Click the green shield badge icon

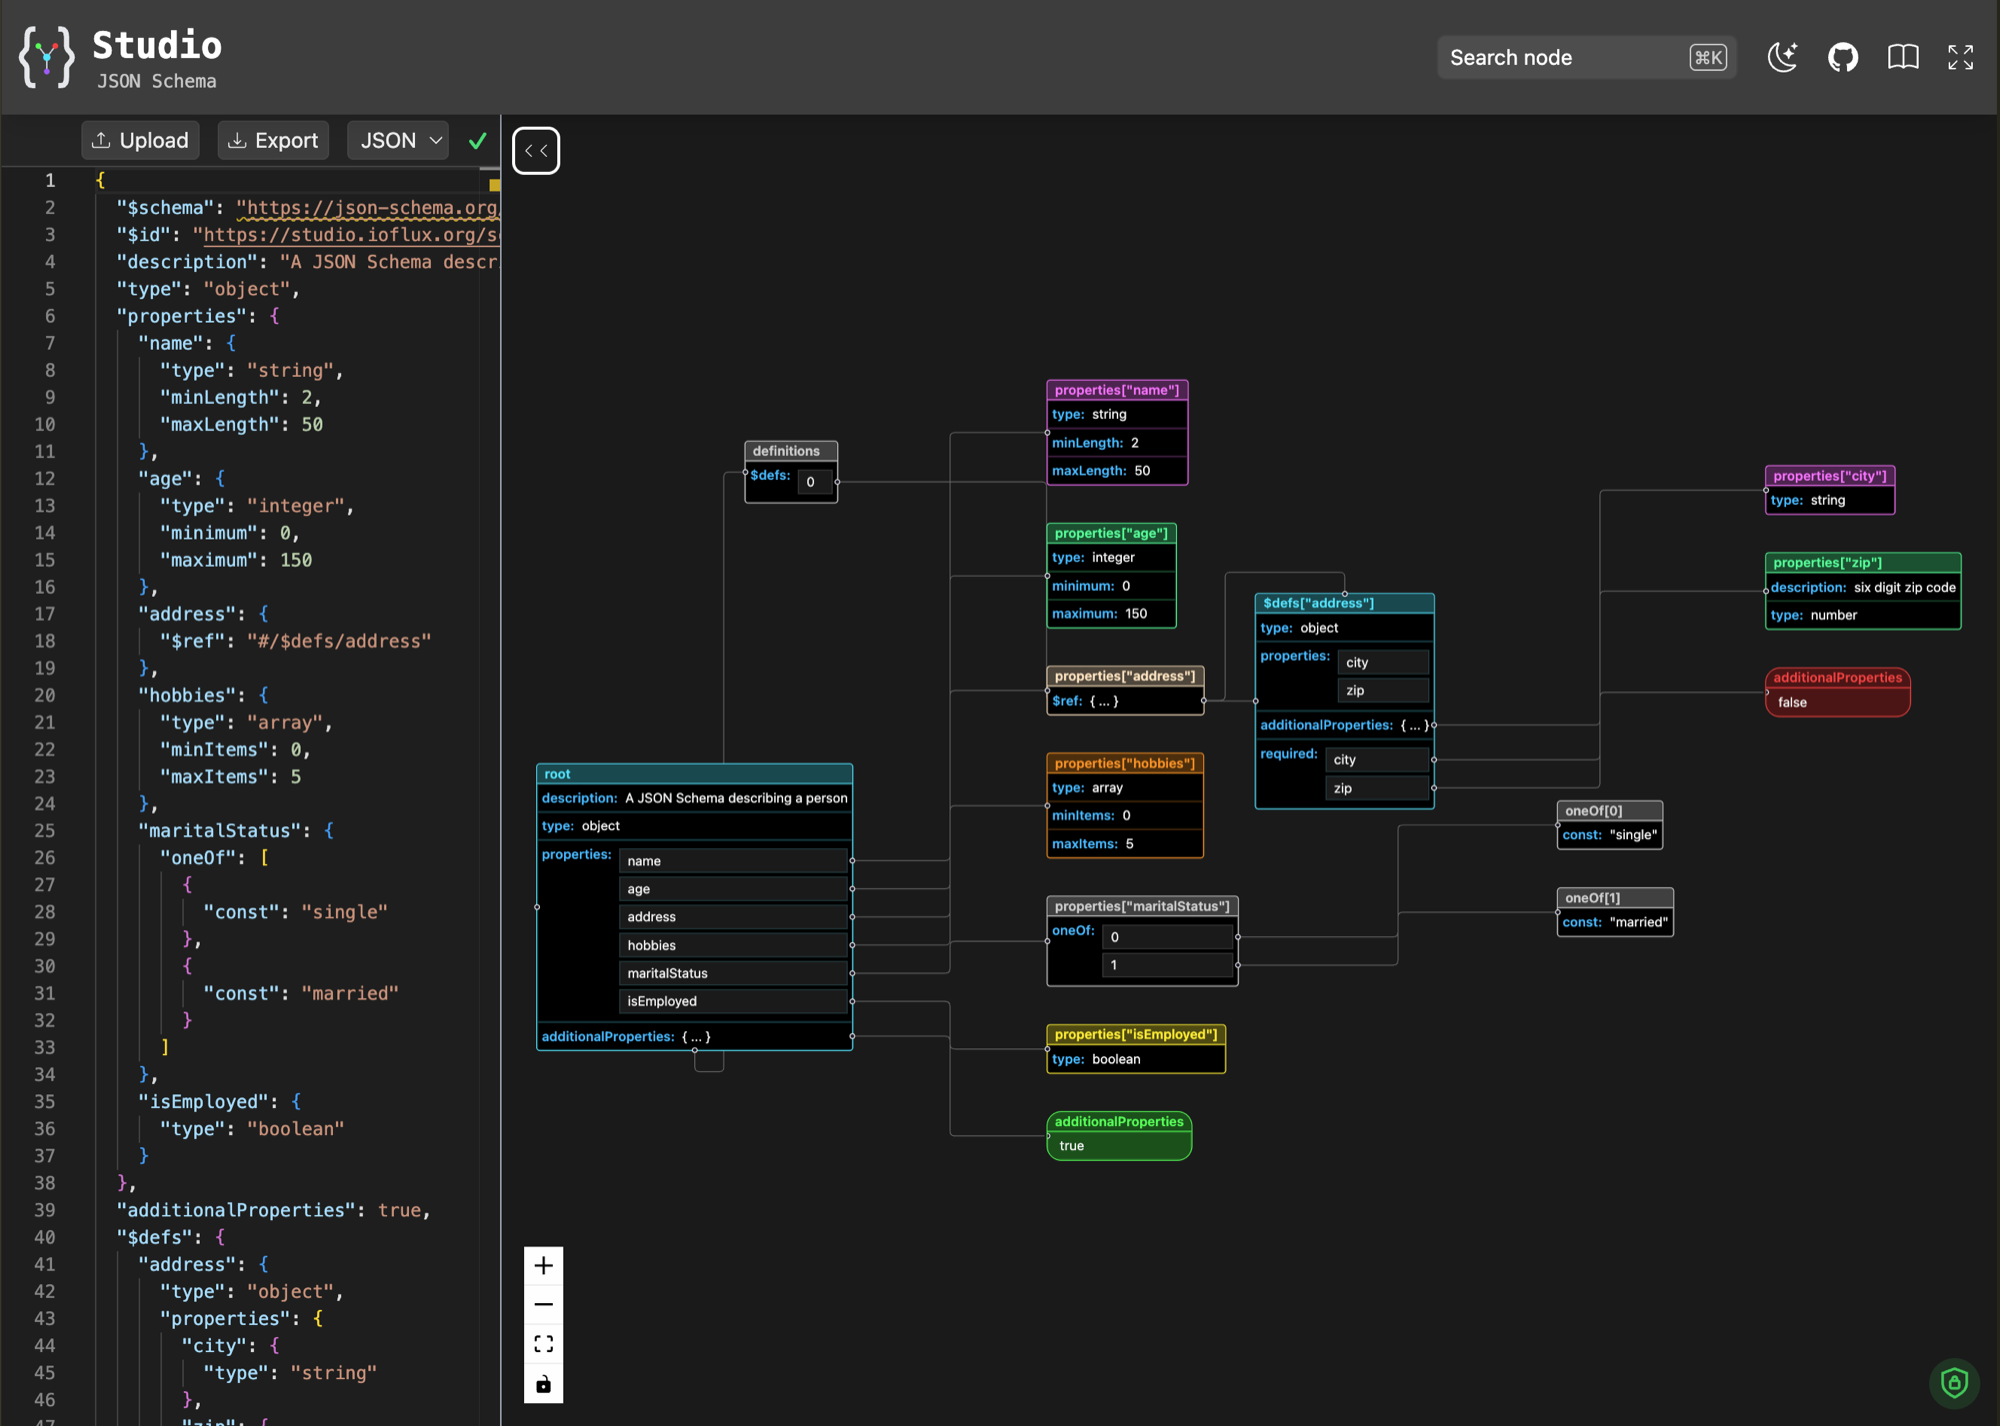[x=1954, y=1382]
